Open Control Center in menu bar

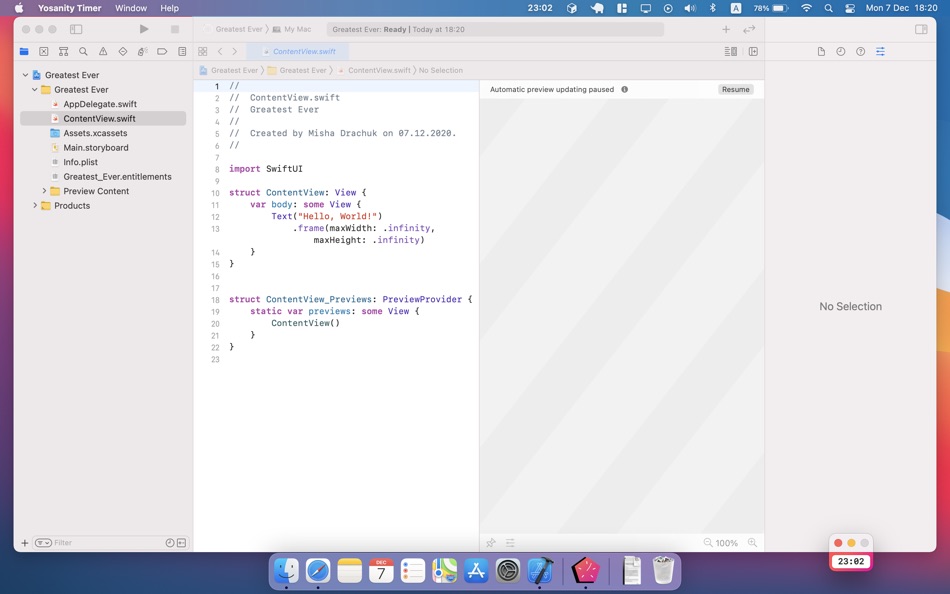point(850,8)
